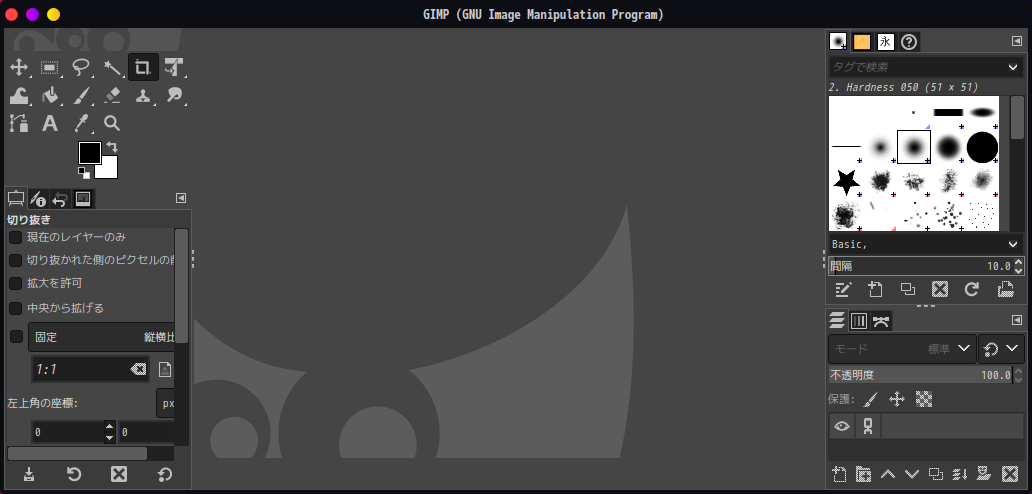Switch to the Undo History tab
Image resolution: width=1032 pixels, height=494 pixels.
(x=61, y=199)
